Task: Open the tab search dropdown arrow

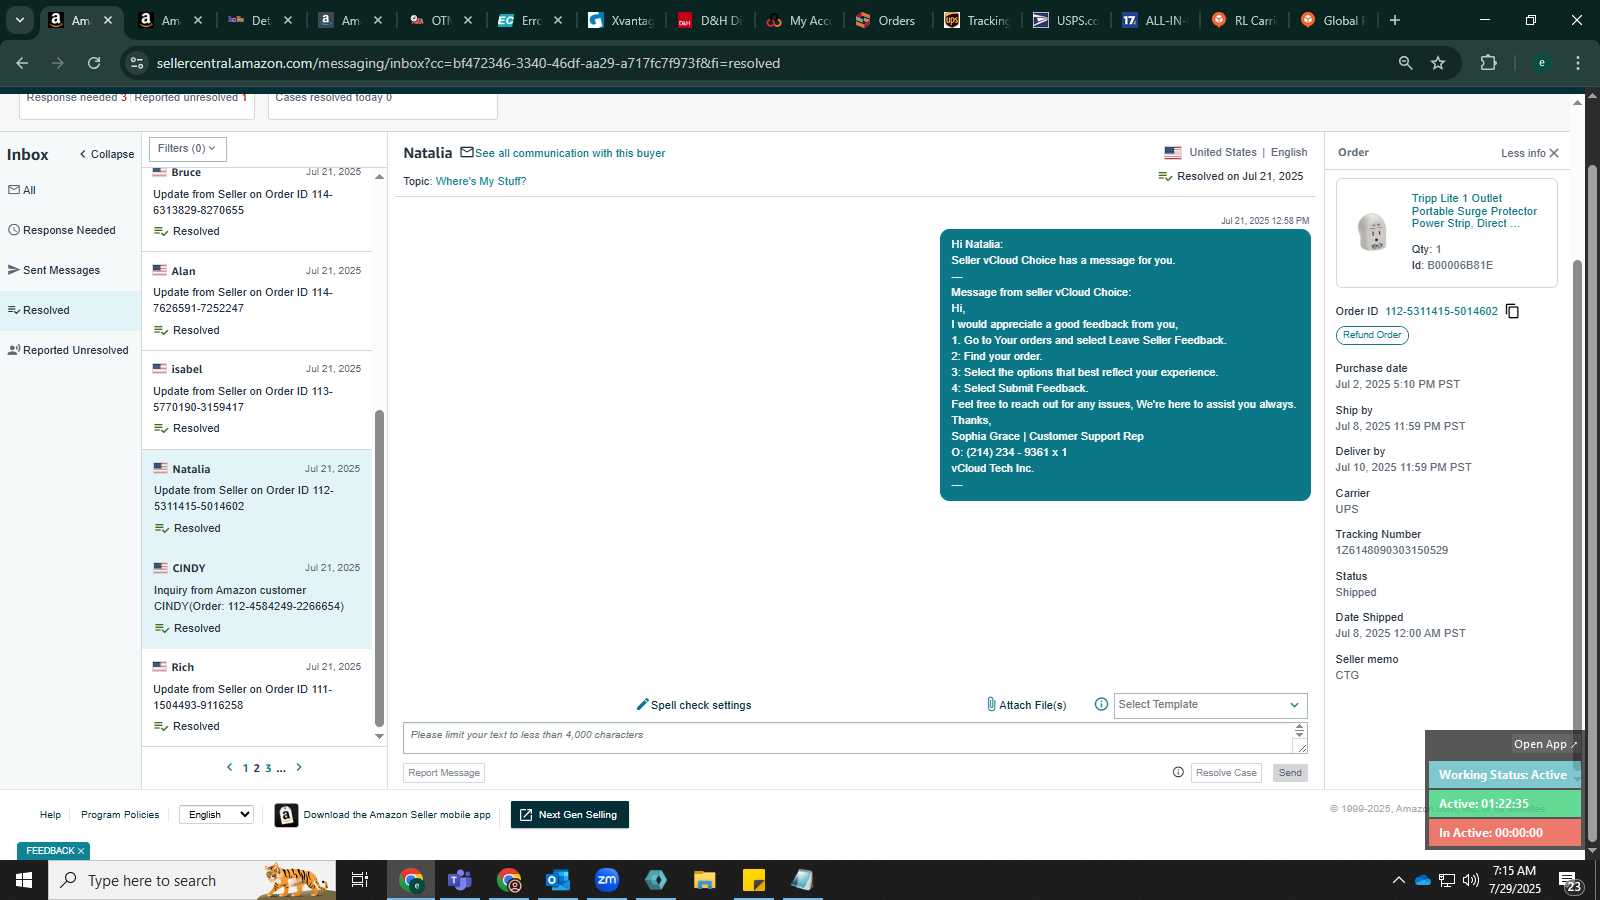Action: pos(19,20)
